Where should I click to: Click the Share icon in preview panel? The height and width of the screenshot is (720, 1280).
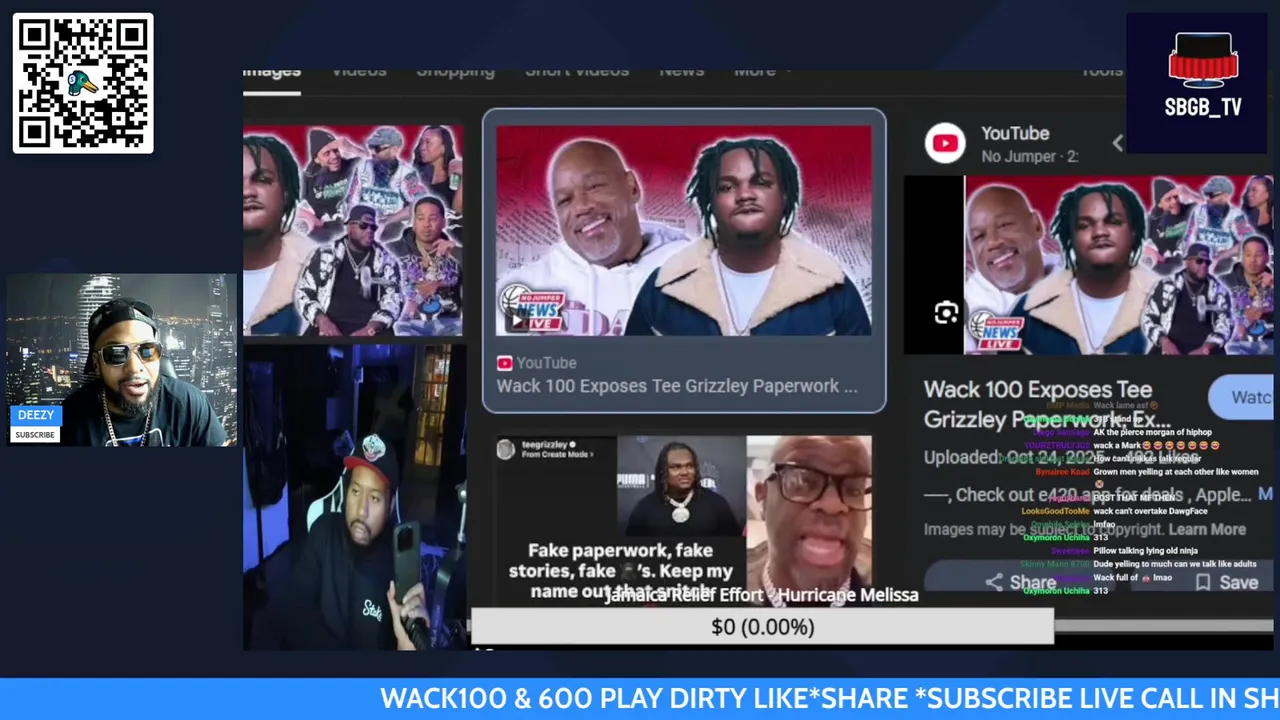point(994,582)
